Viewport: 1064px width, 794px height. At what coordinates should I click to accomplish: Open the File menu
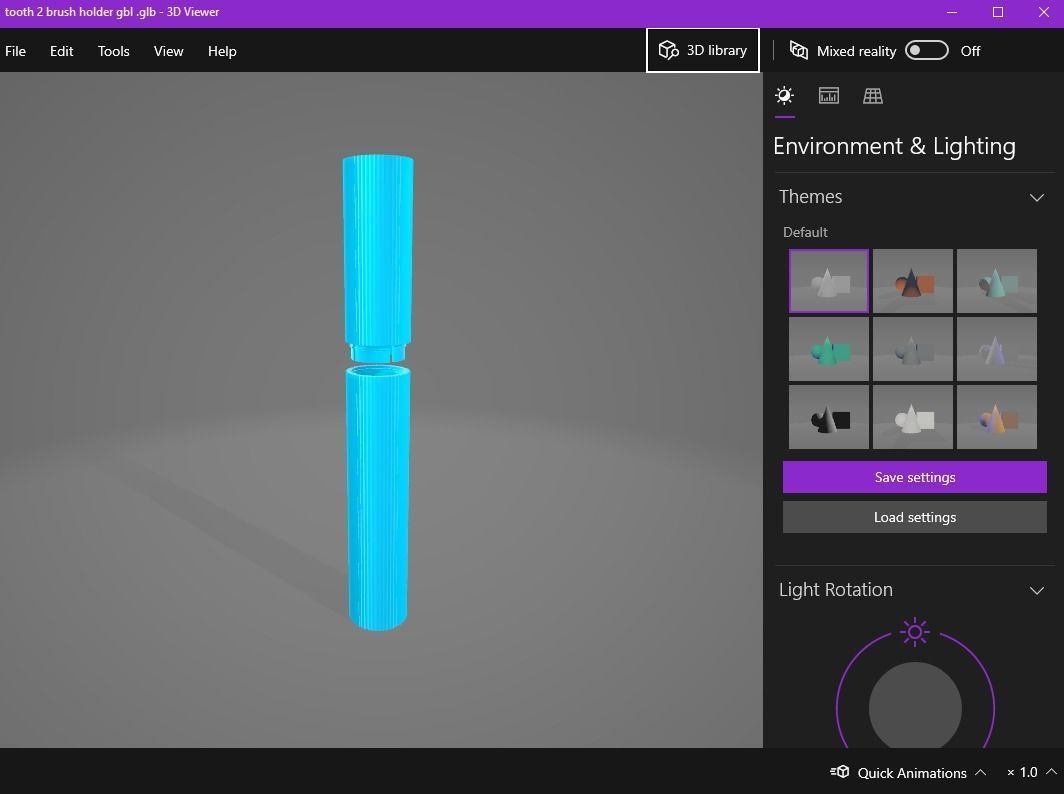(x=16, y=51)
